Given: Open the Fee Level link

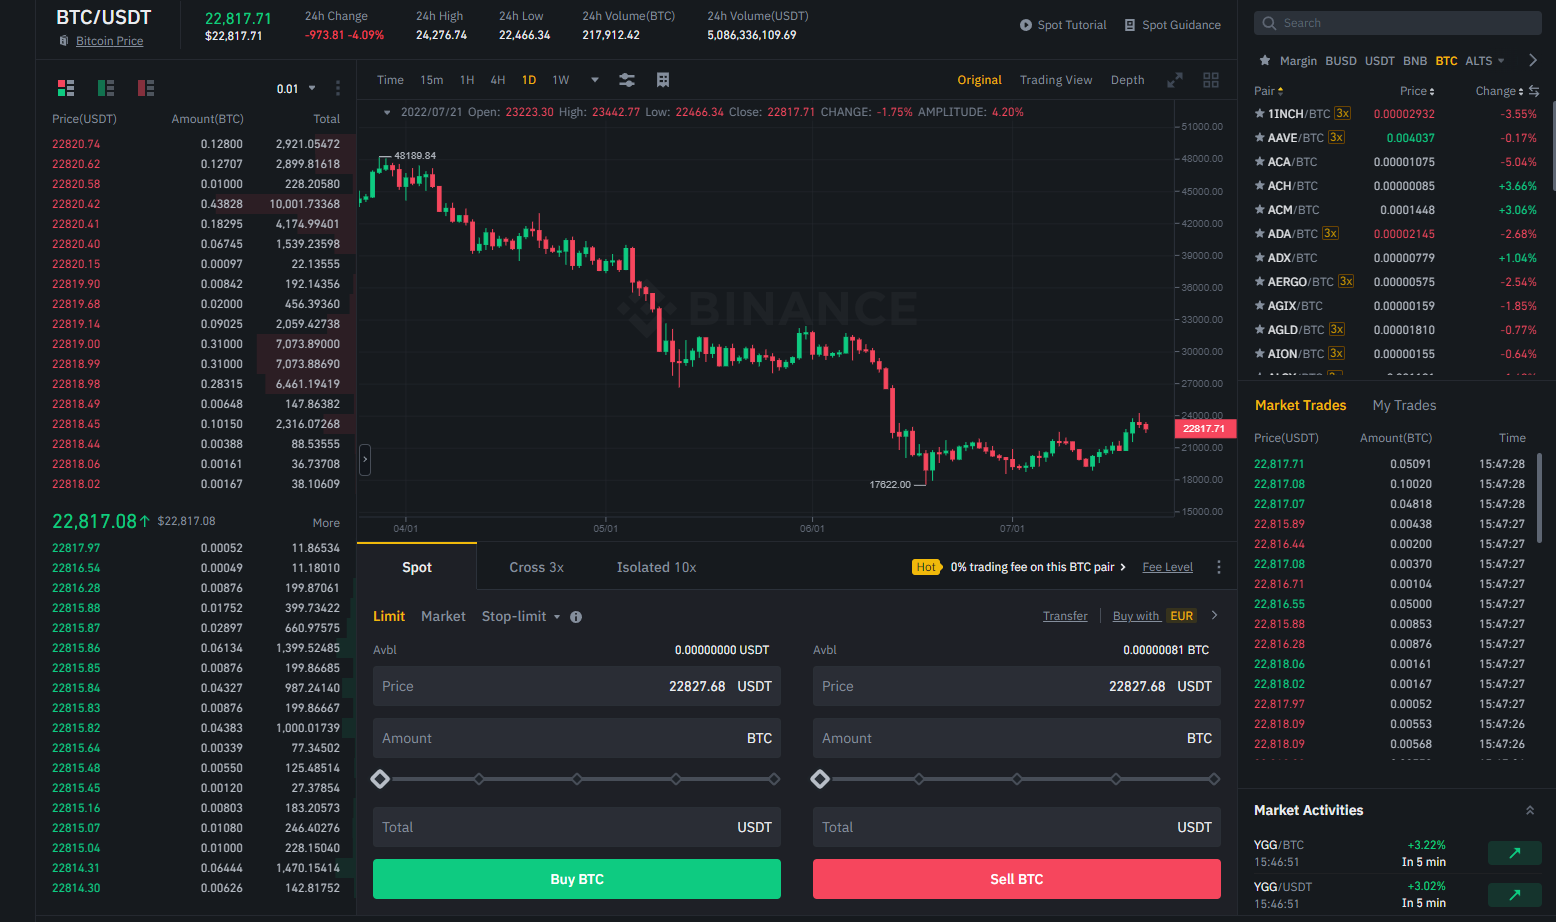Looking at the screenshot, I should pos(1167,567).
